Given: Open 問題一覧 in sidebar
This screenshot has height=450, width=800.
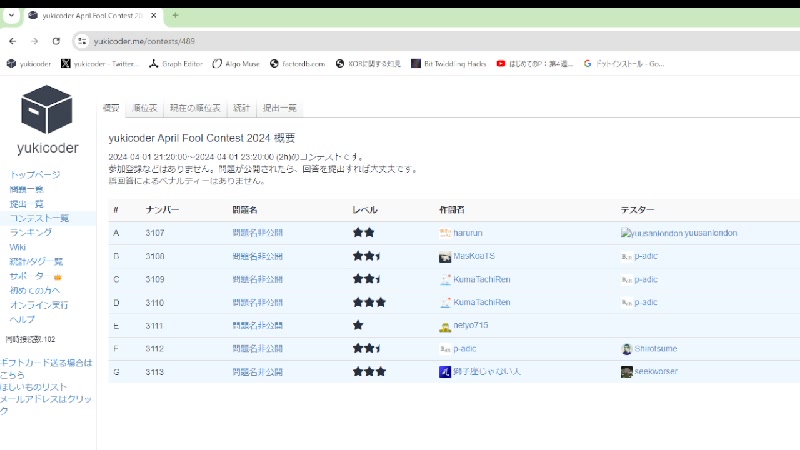Looking at the screenshot, I should pyautogui.click(x=27, y=189).
